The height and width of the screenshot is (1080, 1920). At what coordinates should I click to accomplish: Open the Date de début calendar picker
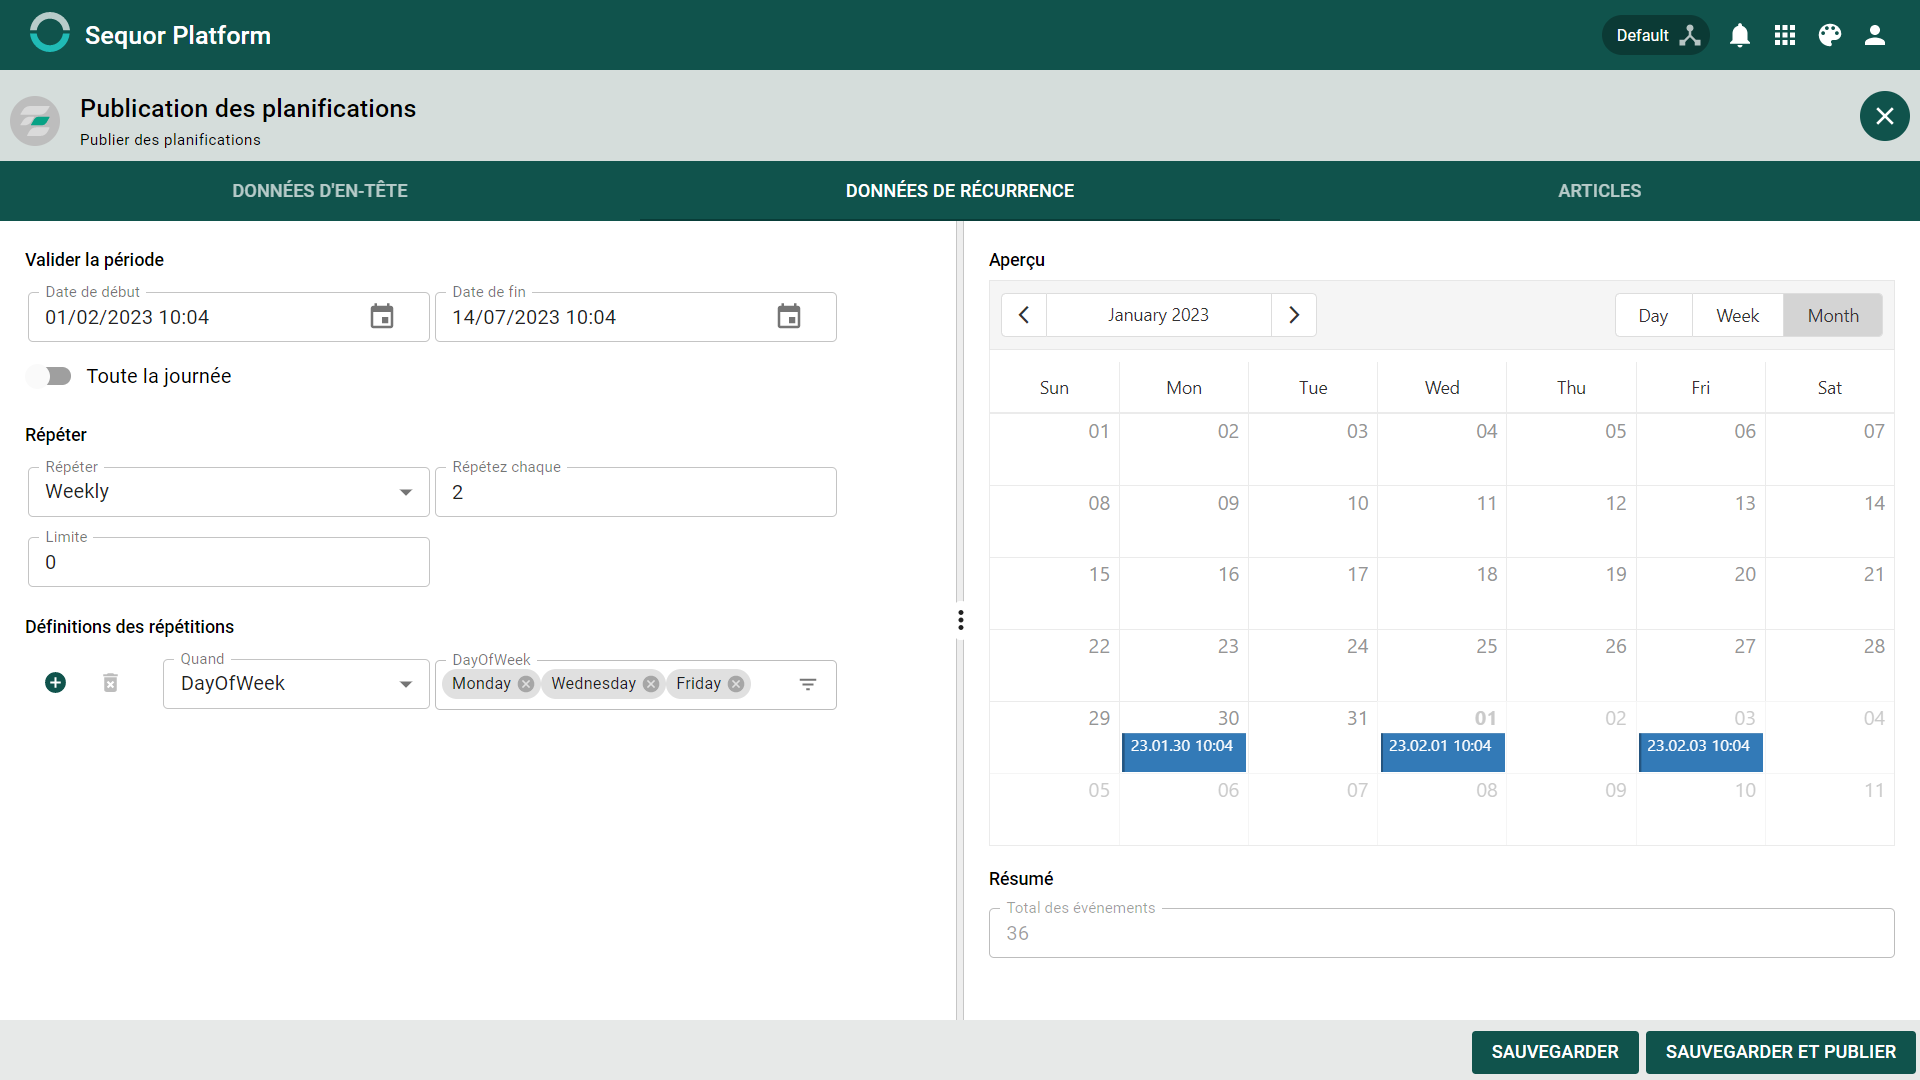pos(382,317)
